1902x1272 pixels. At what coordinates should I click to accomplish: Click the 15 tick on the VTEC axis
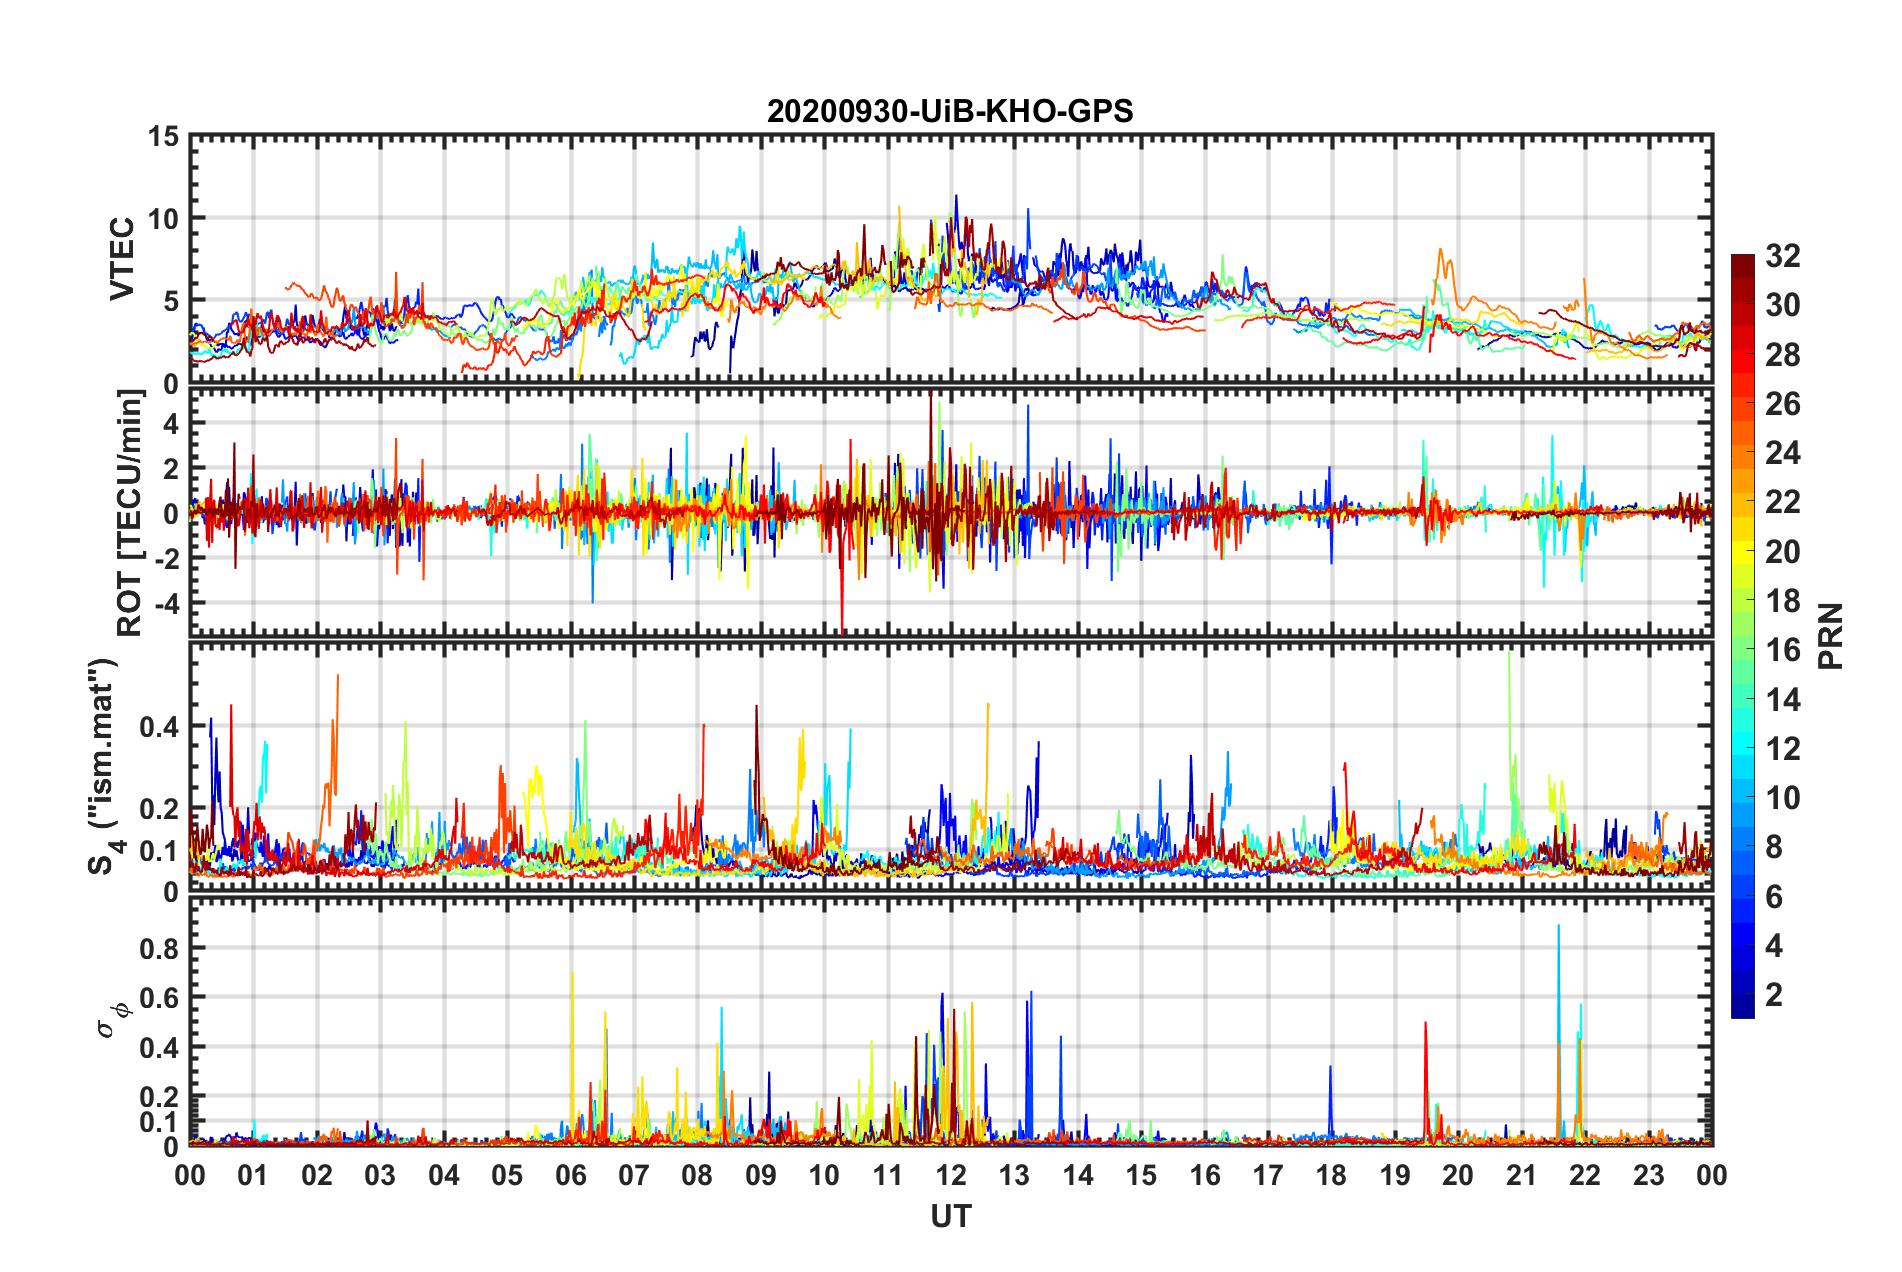(x=163, y=136)
